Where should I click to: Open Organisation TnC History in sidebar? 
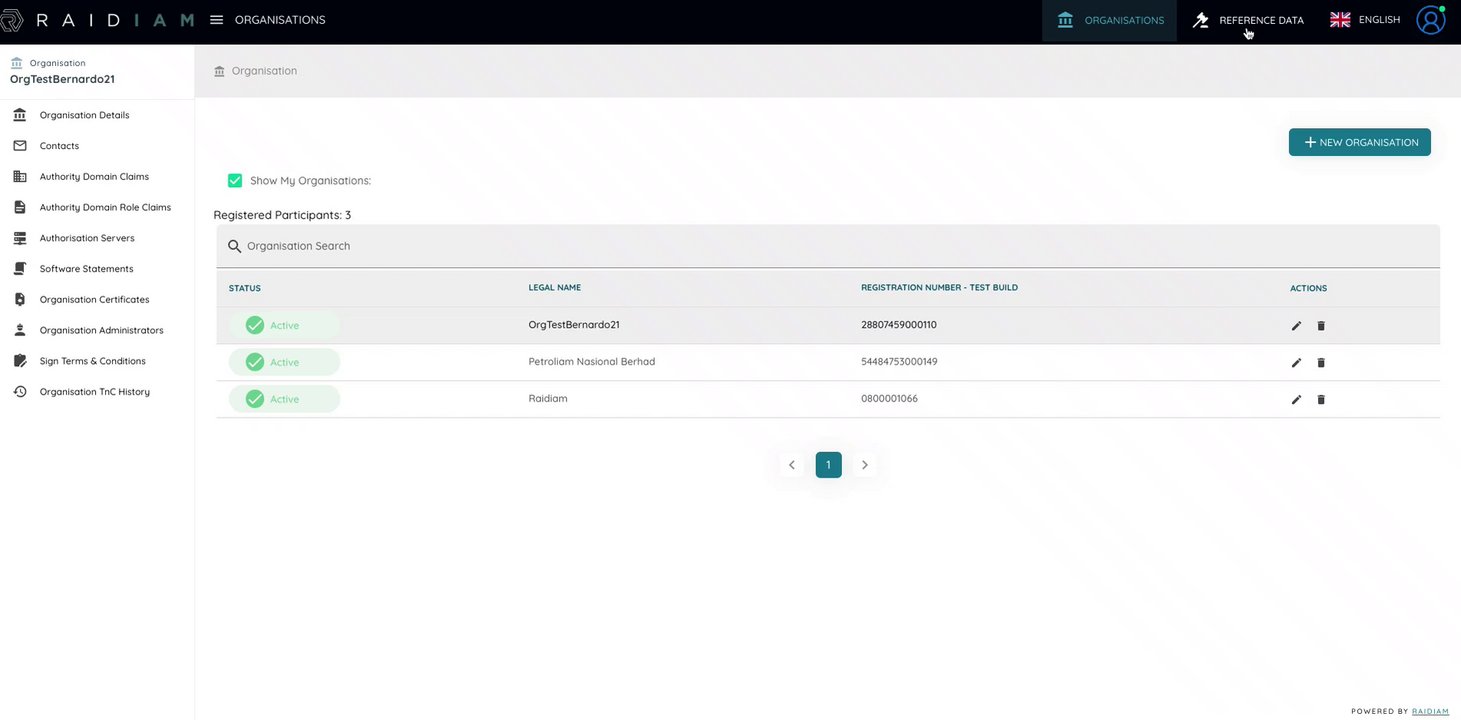point(95,392)
